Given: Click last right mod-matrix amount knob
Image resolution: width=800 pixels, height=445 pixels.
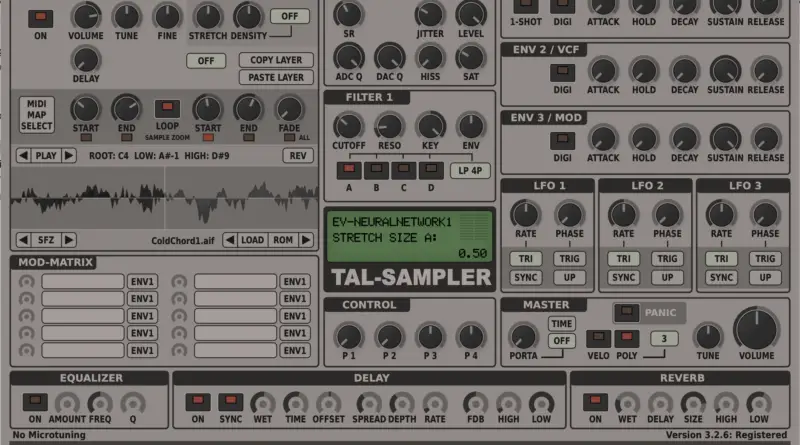Looking at the screenshot, I should coord(179,351).
